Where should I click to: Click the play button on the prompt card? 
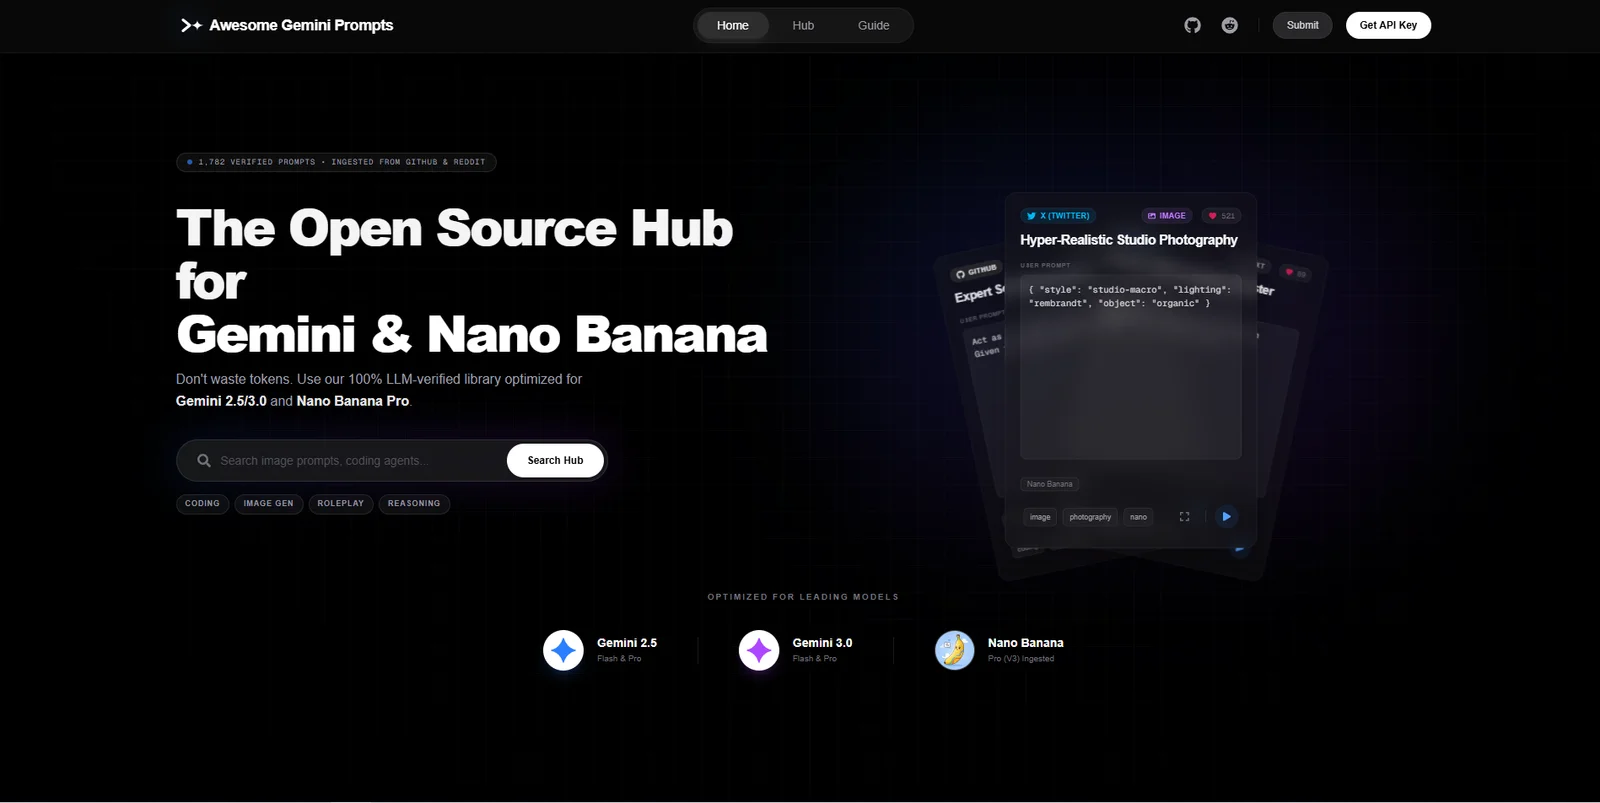pos(1226,516)
